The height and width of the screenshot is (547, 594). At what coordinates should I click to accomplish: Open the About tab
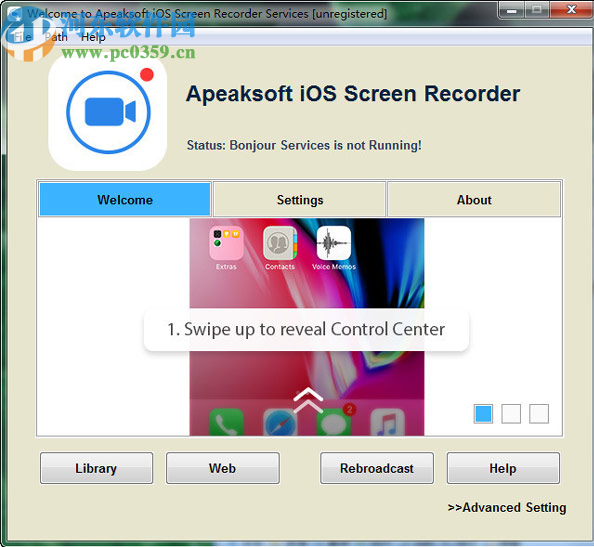474,200
